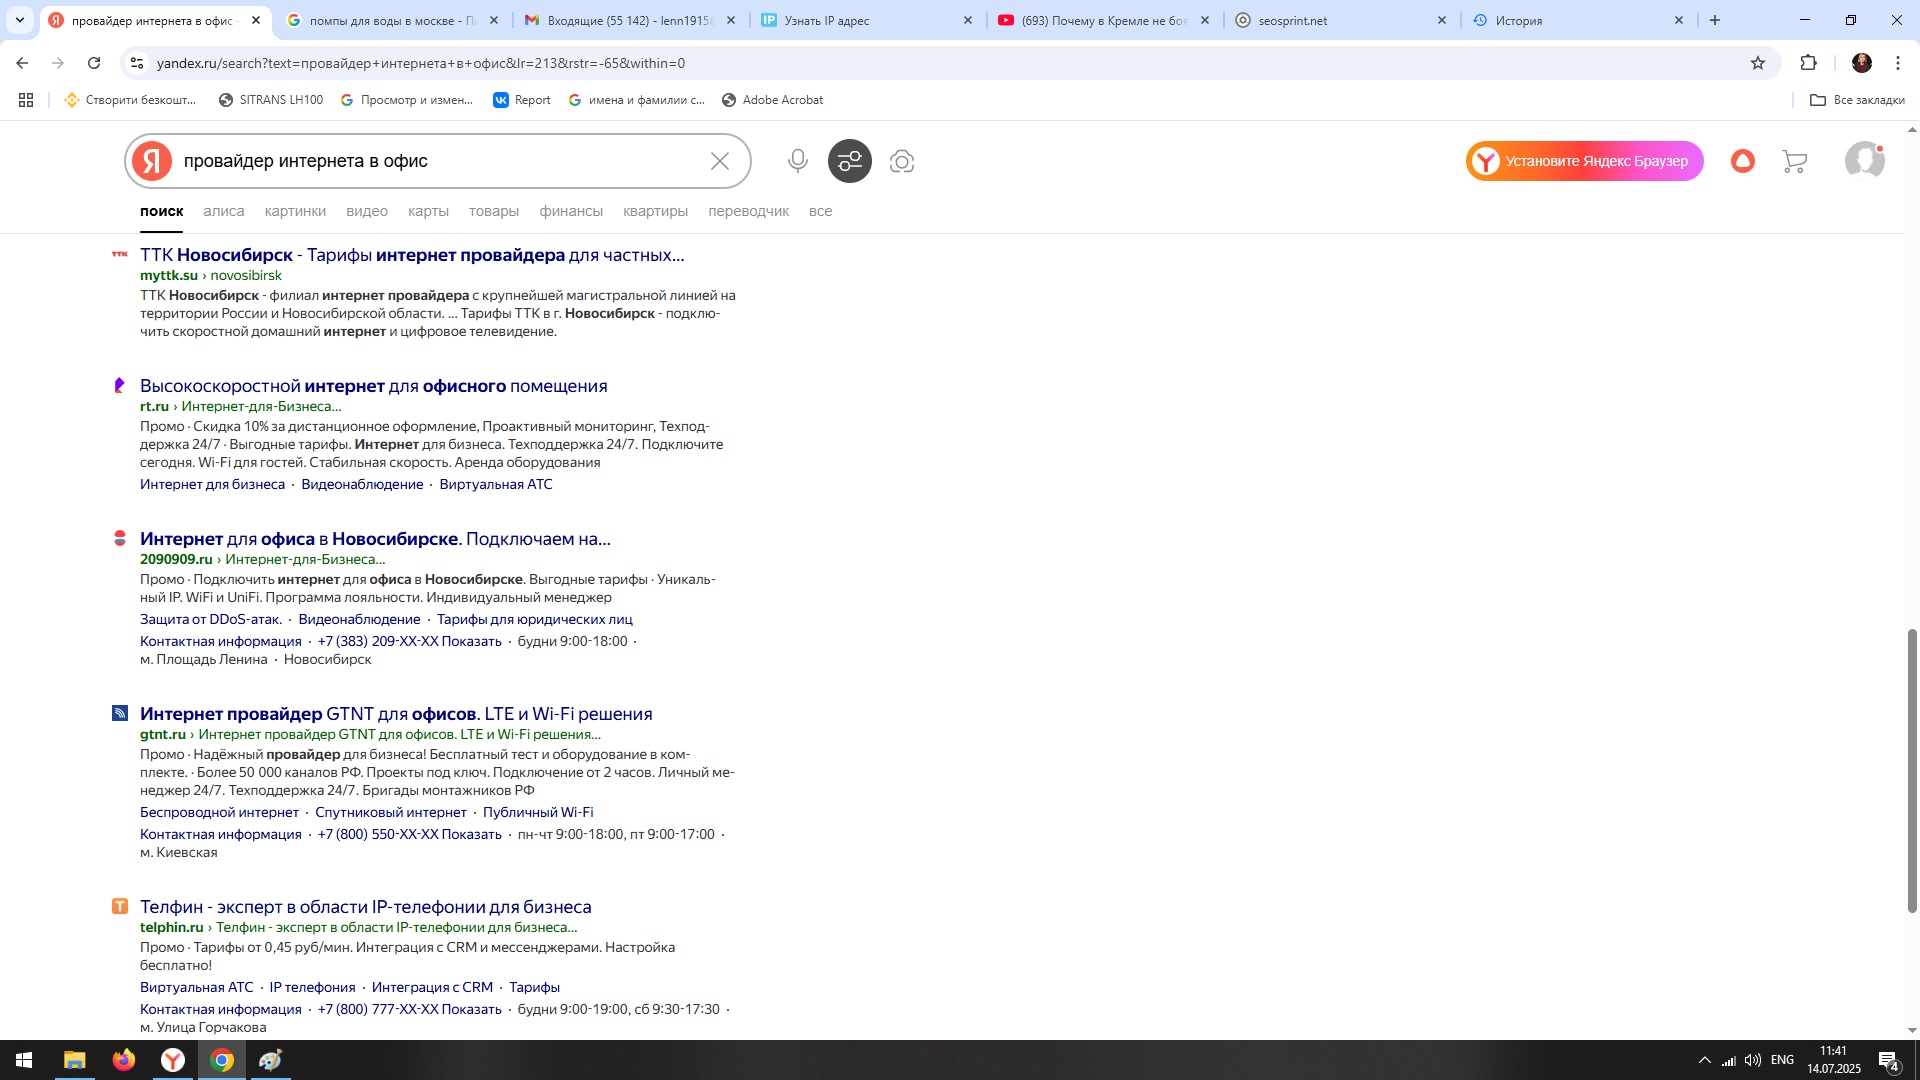Close the Узнать IP адрес tab
Viewport: 1920px width, 1080px height.
point(967,20)
